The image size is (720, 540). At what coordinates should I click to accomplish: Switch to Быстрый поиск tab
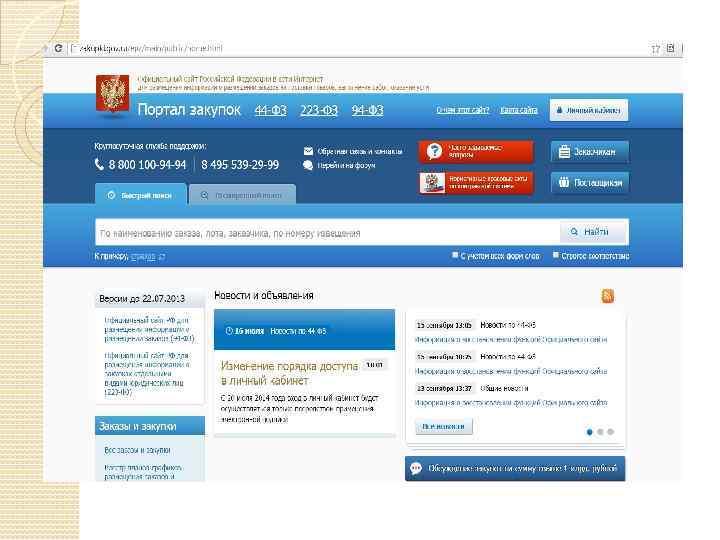tap(141, 195)
